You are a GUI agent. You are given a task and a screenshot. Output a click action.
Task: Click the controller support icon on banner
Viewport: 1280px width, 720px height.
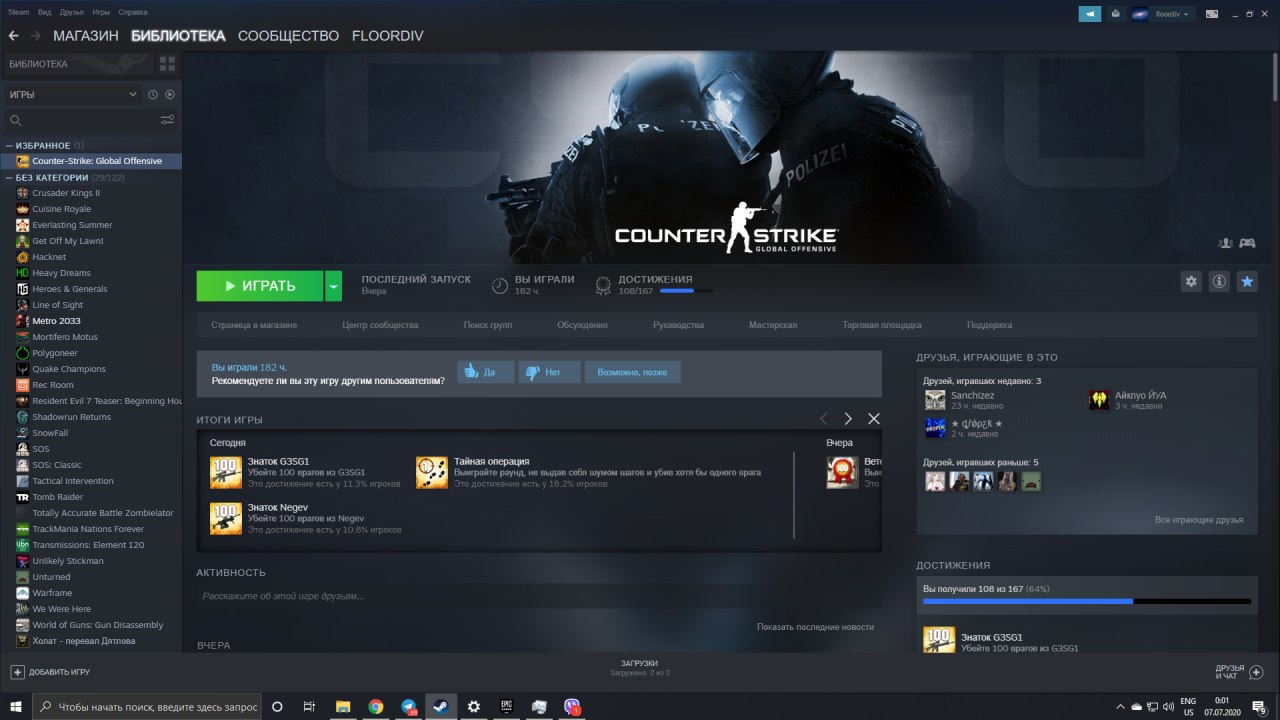pos(1247,243)
